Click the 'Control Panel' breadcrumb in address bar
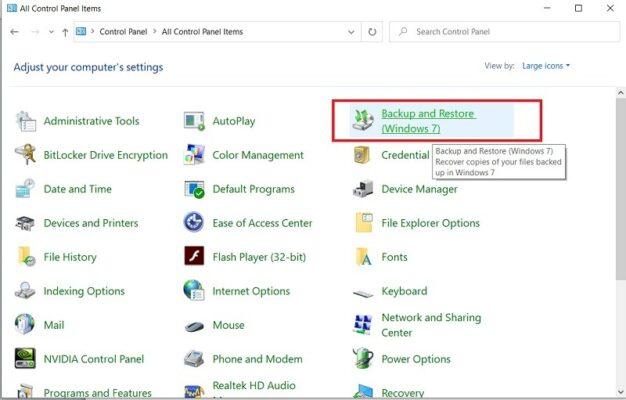626x400 pixels. tap(124, 32)
